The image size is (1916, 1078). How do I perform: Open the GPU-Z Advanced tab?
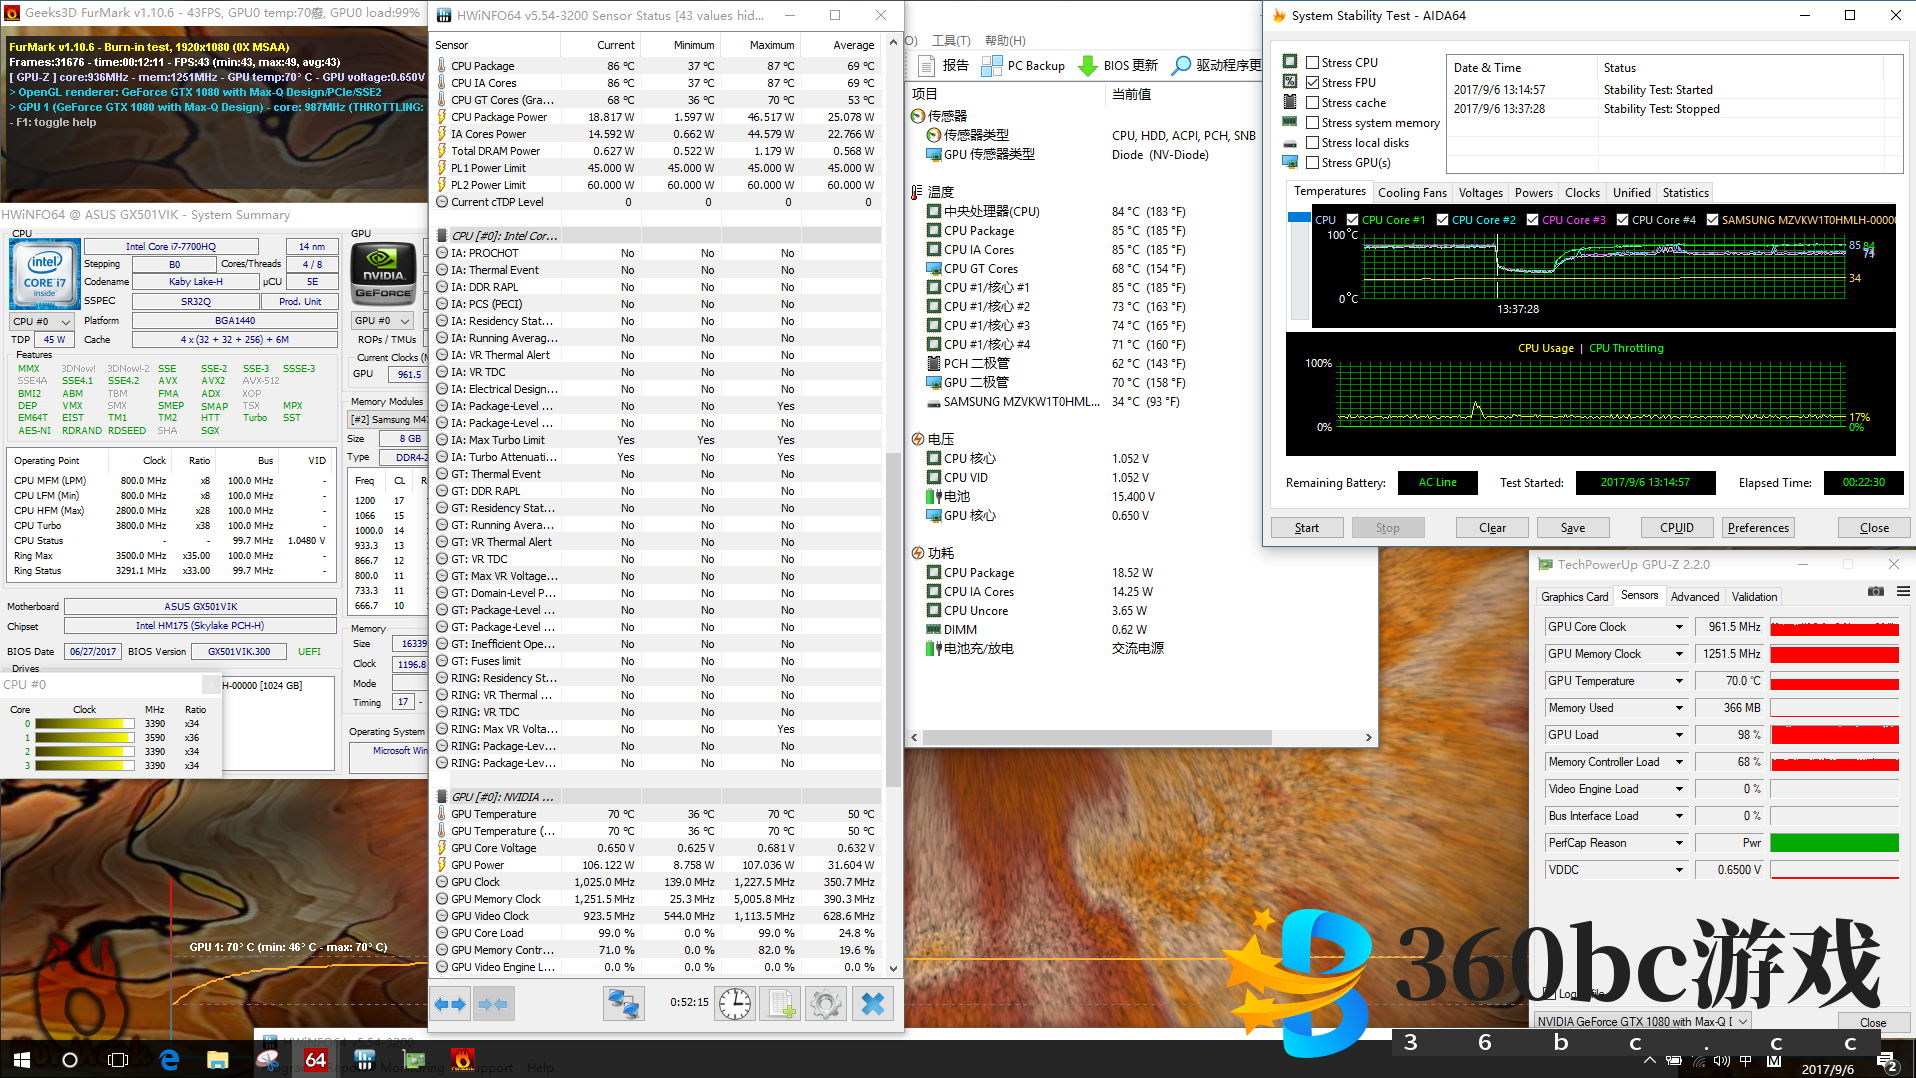1694,597
